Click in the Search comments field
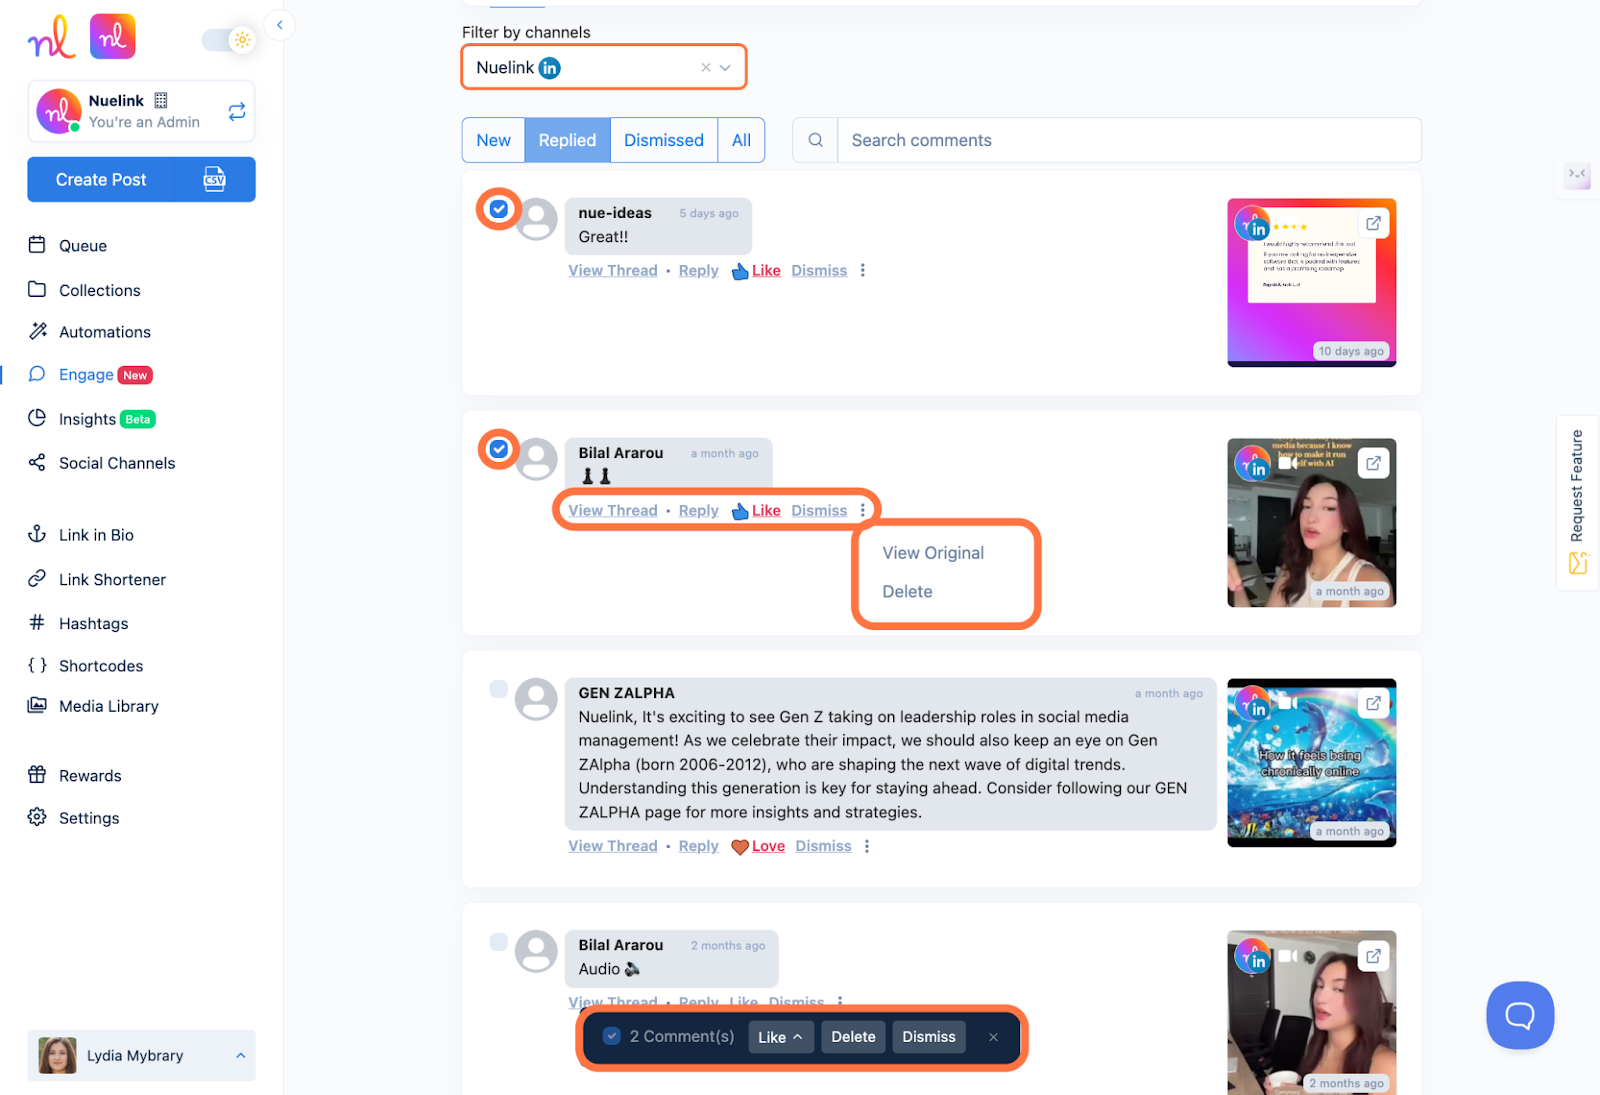 tap(1129, 140)
